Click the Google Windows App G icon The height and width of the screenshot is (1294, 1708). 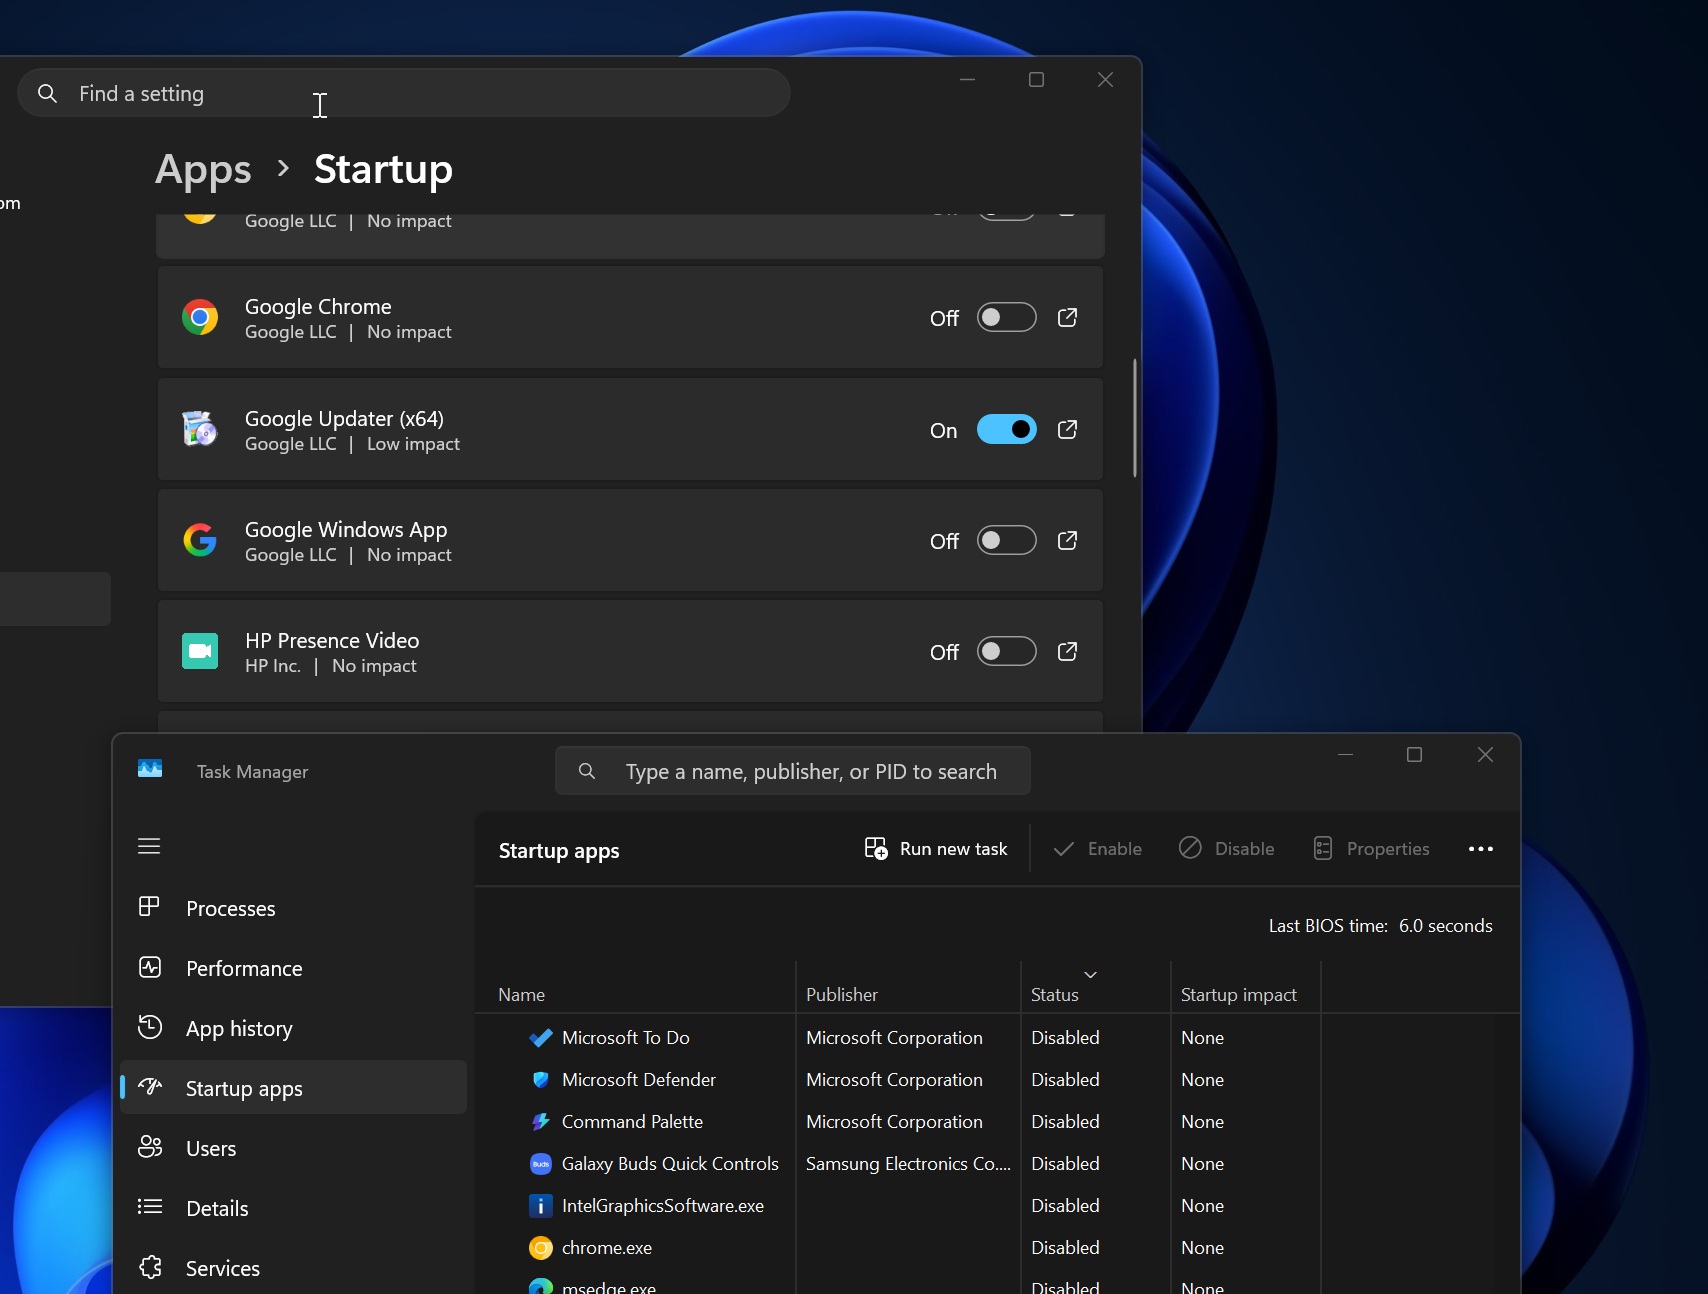[x=200, y=540]
